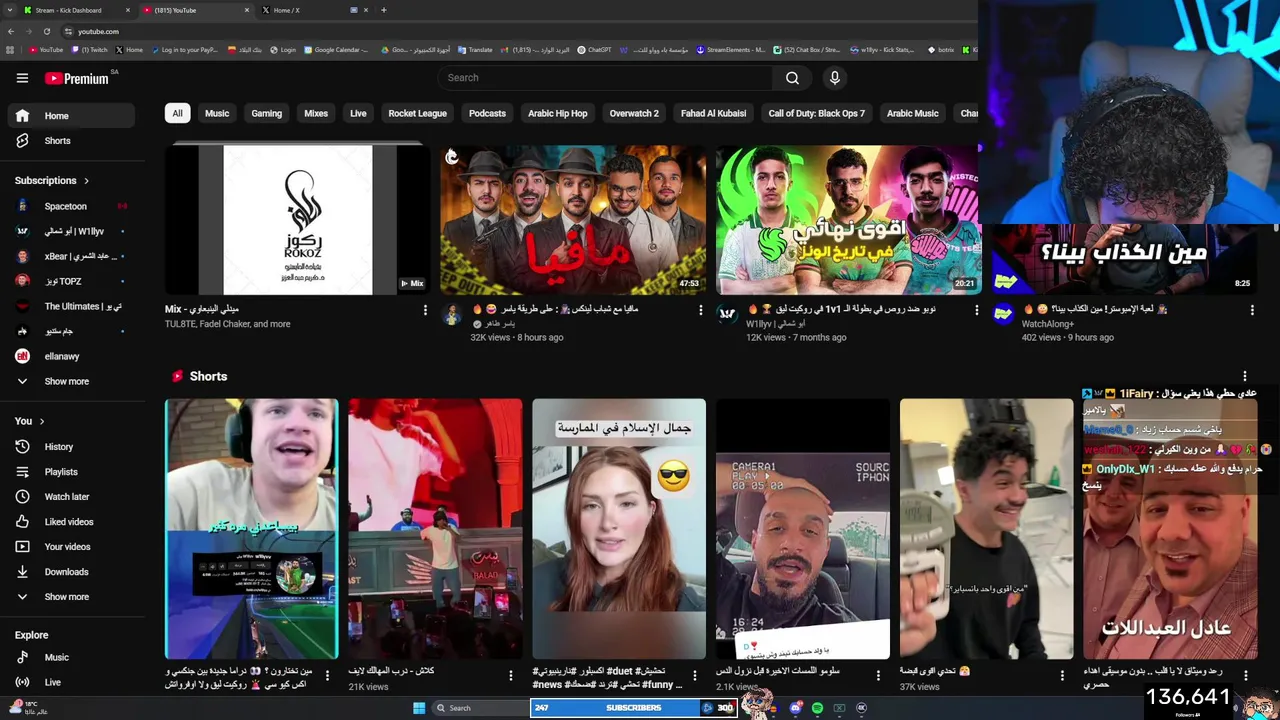This screenshot has height=720, width=1280.
Task: Start voice search with microphone icon
Action: (x=835, y=78)
